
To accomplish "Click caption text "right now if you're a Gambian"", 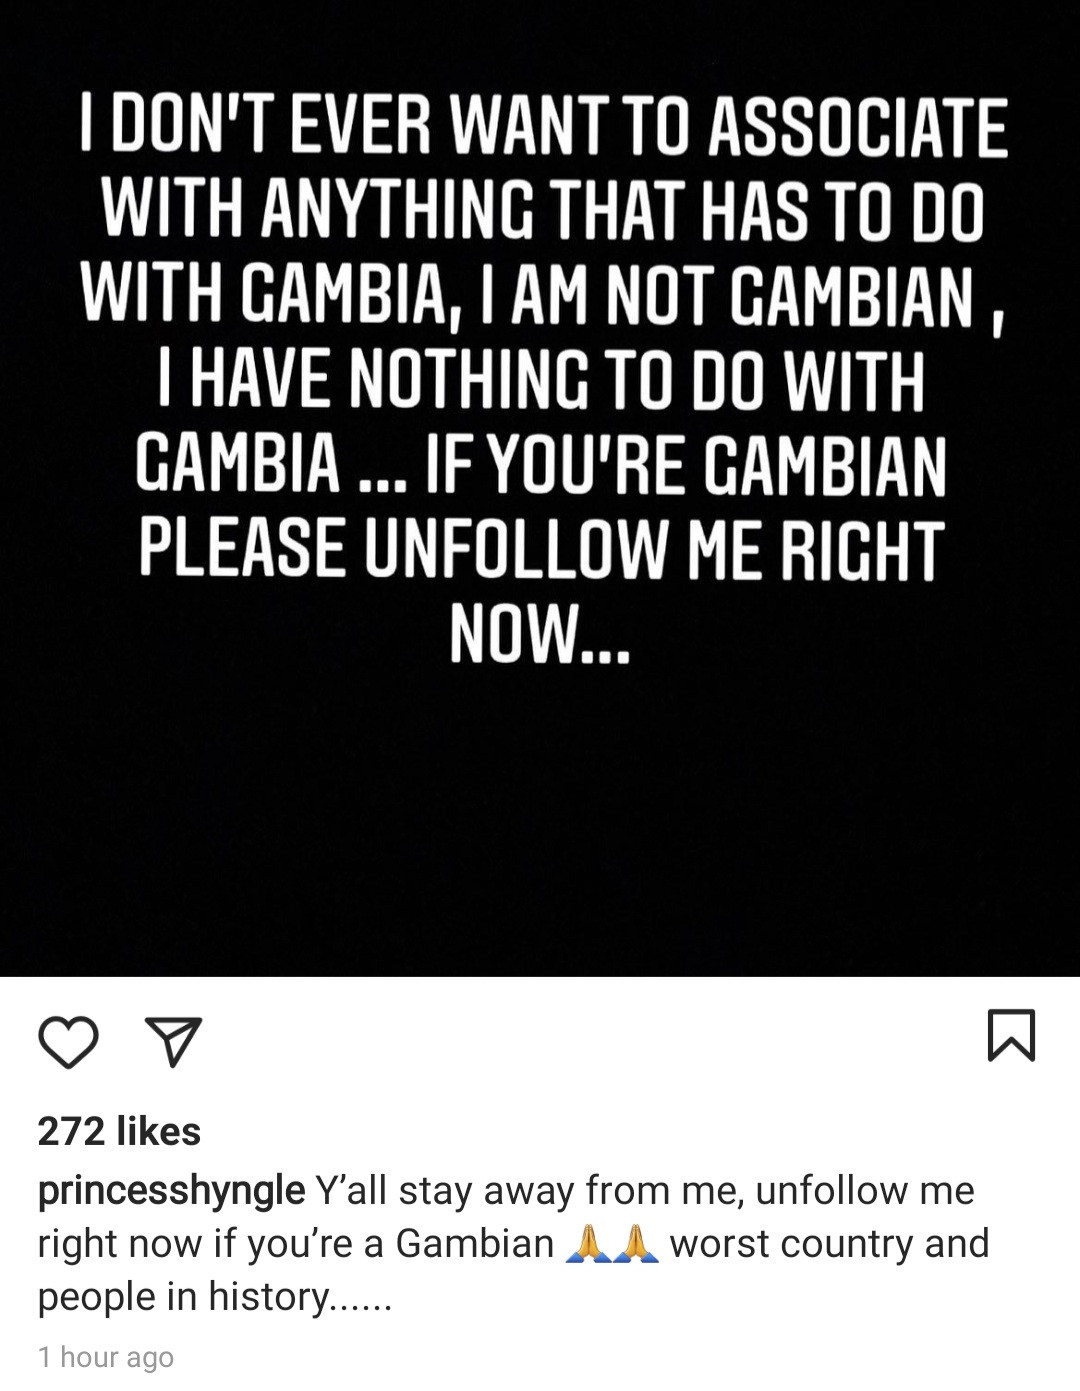I will tap(295, 1243).
